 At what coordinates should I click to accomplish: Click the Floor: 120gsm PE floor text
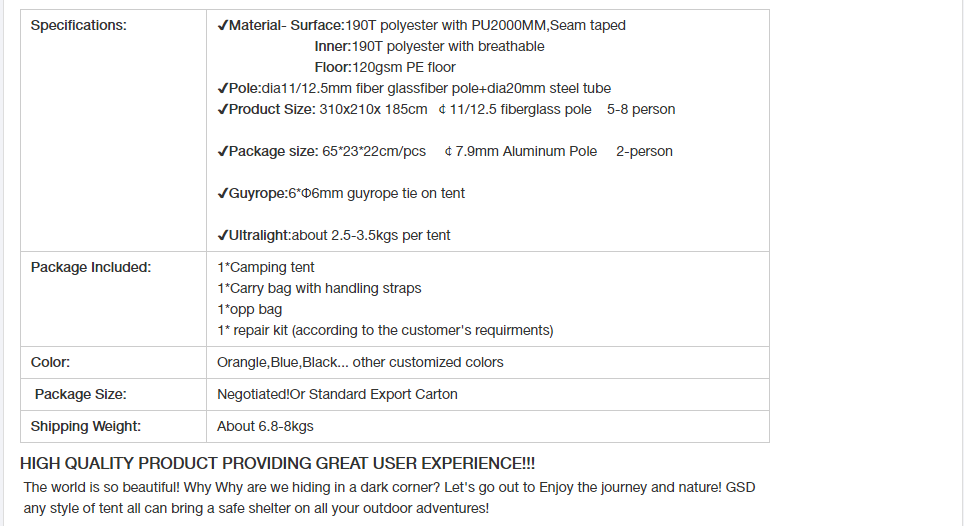385,68
